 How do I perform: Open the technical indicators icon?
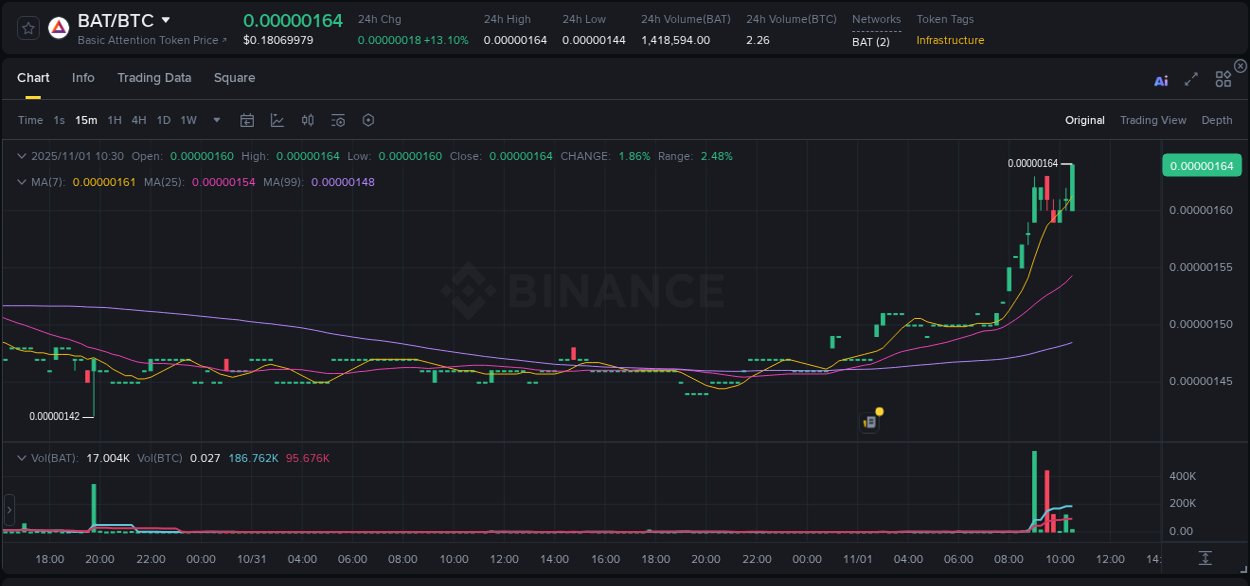307,120
